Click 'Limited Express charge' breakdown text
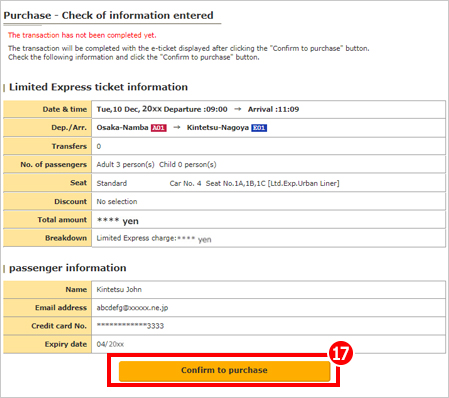449x398 pixels. [136, 238]
